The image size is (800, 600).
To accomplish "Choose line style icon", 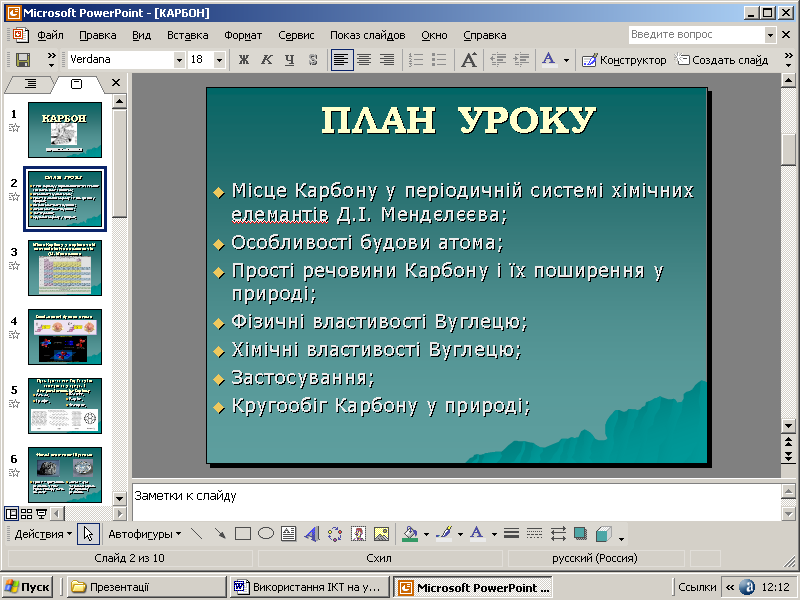I will [x=511, y=534].
